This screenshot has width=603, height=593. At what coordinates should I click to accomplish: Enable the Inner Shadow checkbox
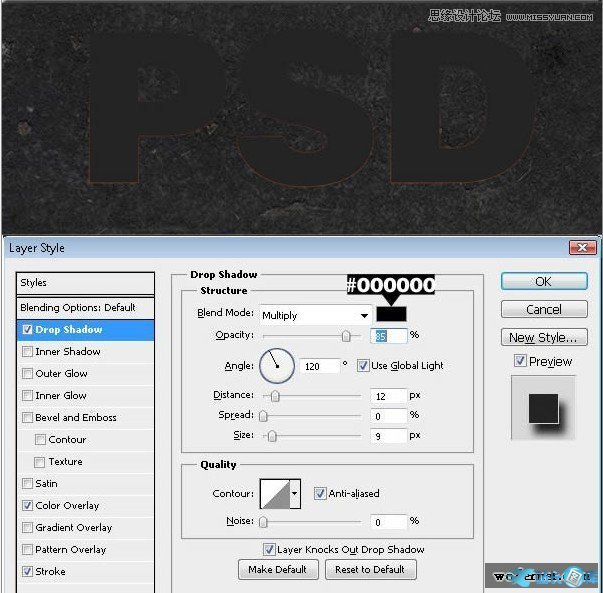click(x=27, y=352)
